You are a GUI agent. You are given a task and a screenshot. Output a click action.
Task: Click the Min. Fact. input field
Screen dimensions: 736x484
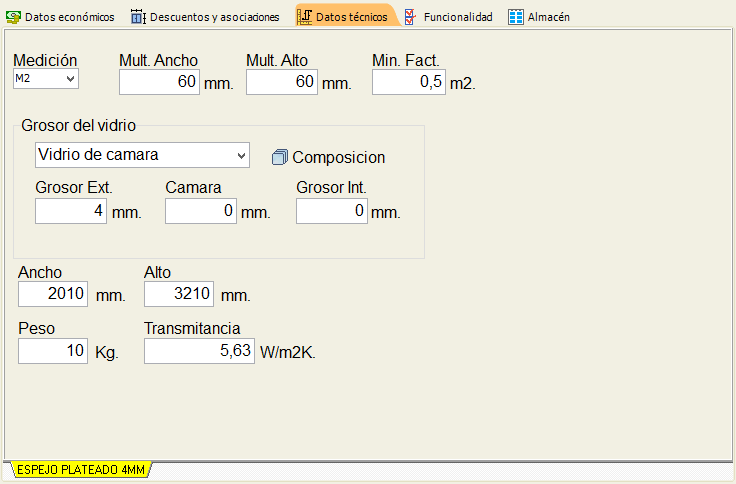point(408,82)
